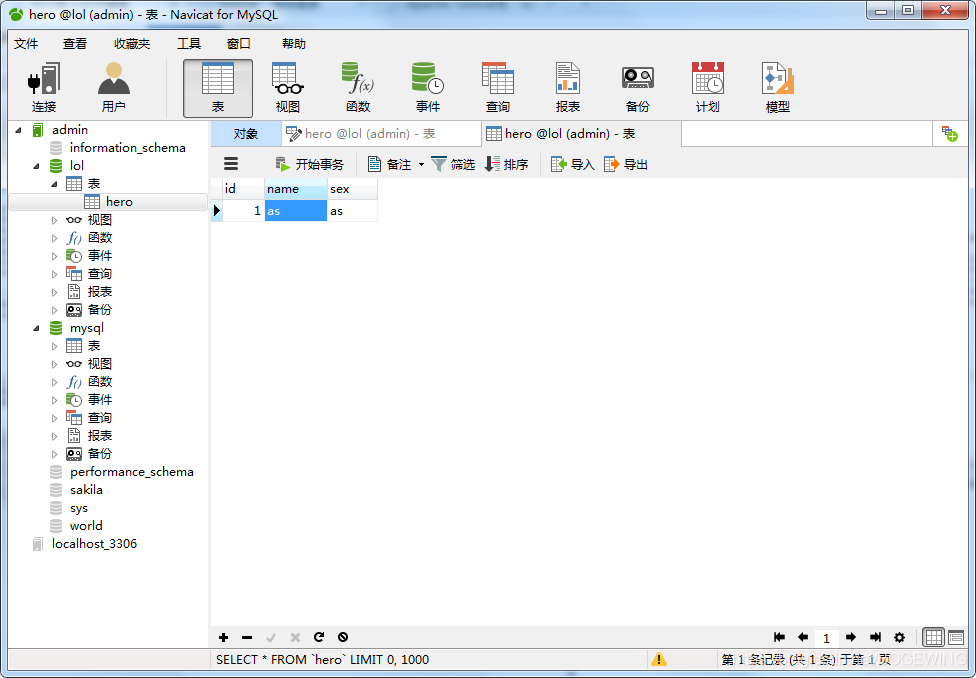Select sakila database in tree
Image resolution: width=976 pixels, height=678 pixels.
[x=86, y=490]
